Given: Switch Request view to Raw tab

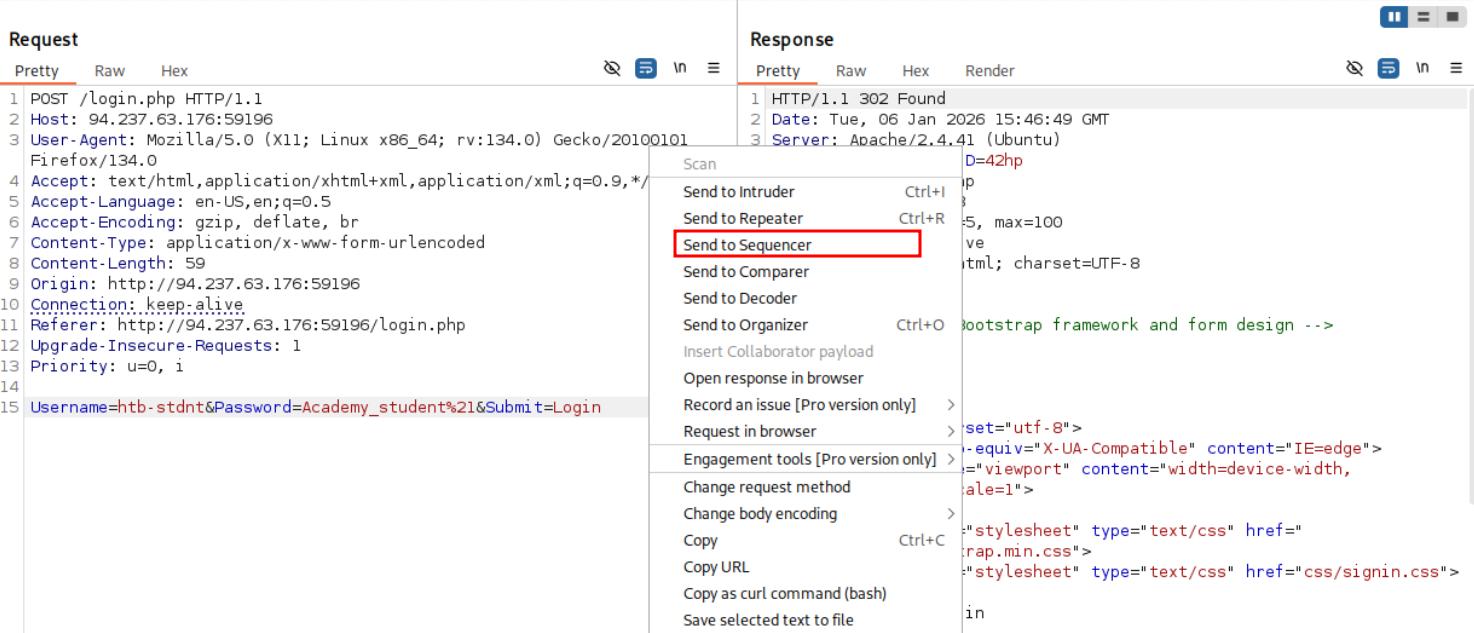Looking at the screenshot, I should [109, 71].
